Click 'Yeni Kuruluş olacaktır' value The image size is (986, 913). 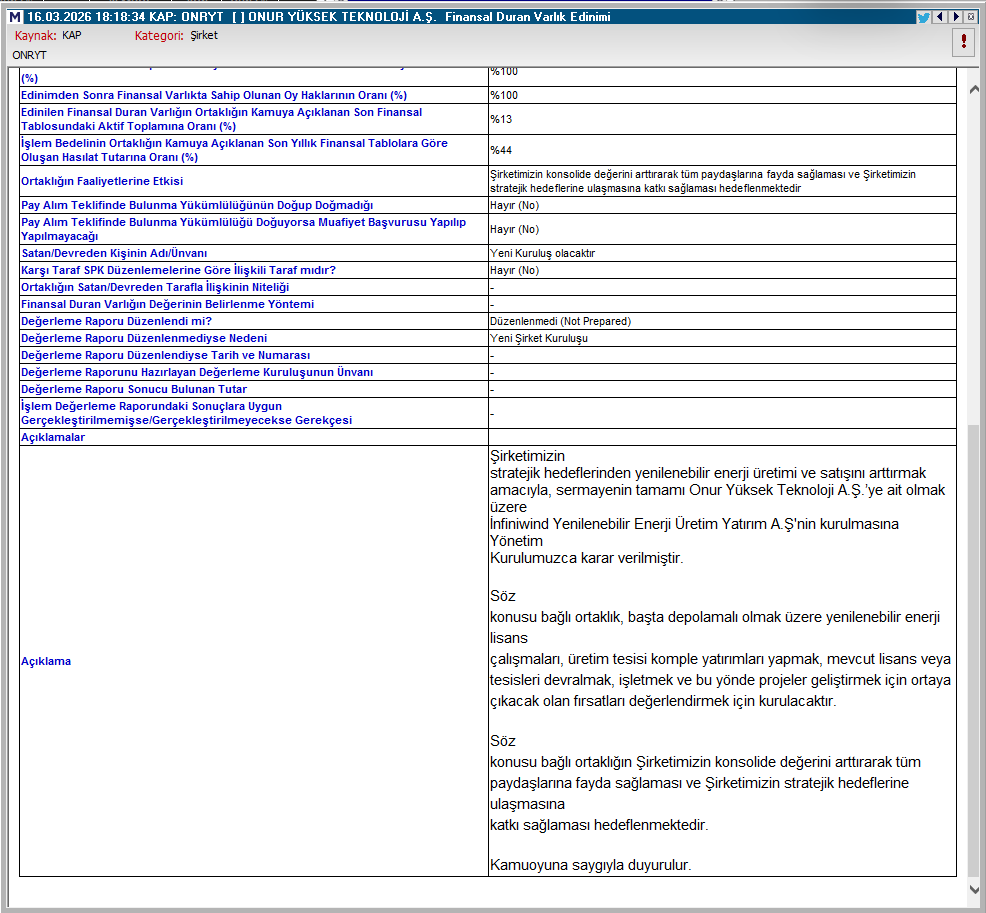[542, 253]
